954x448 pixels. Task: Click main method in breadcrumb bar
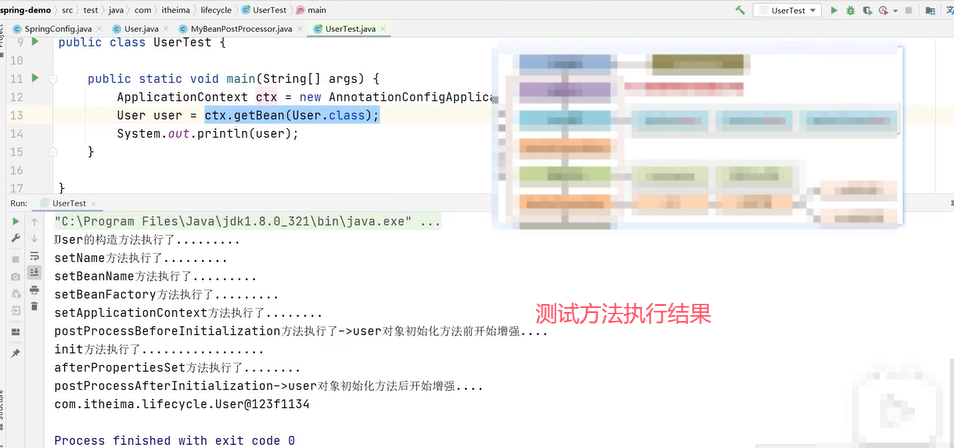tap(311, 10)
